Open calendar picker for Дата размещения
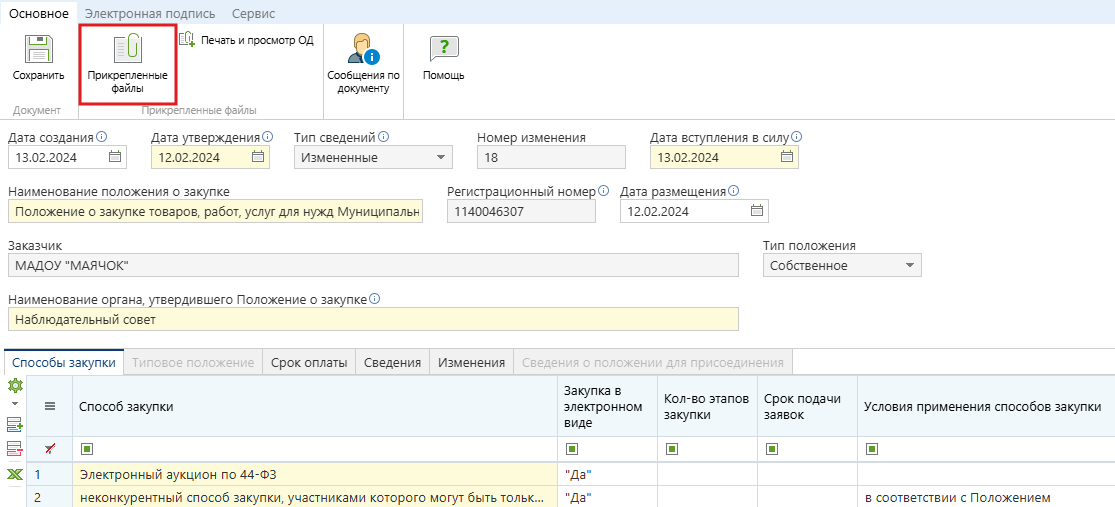The height and width of the screenshot is (507, 1115). point(757,210)
